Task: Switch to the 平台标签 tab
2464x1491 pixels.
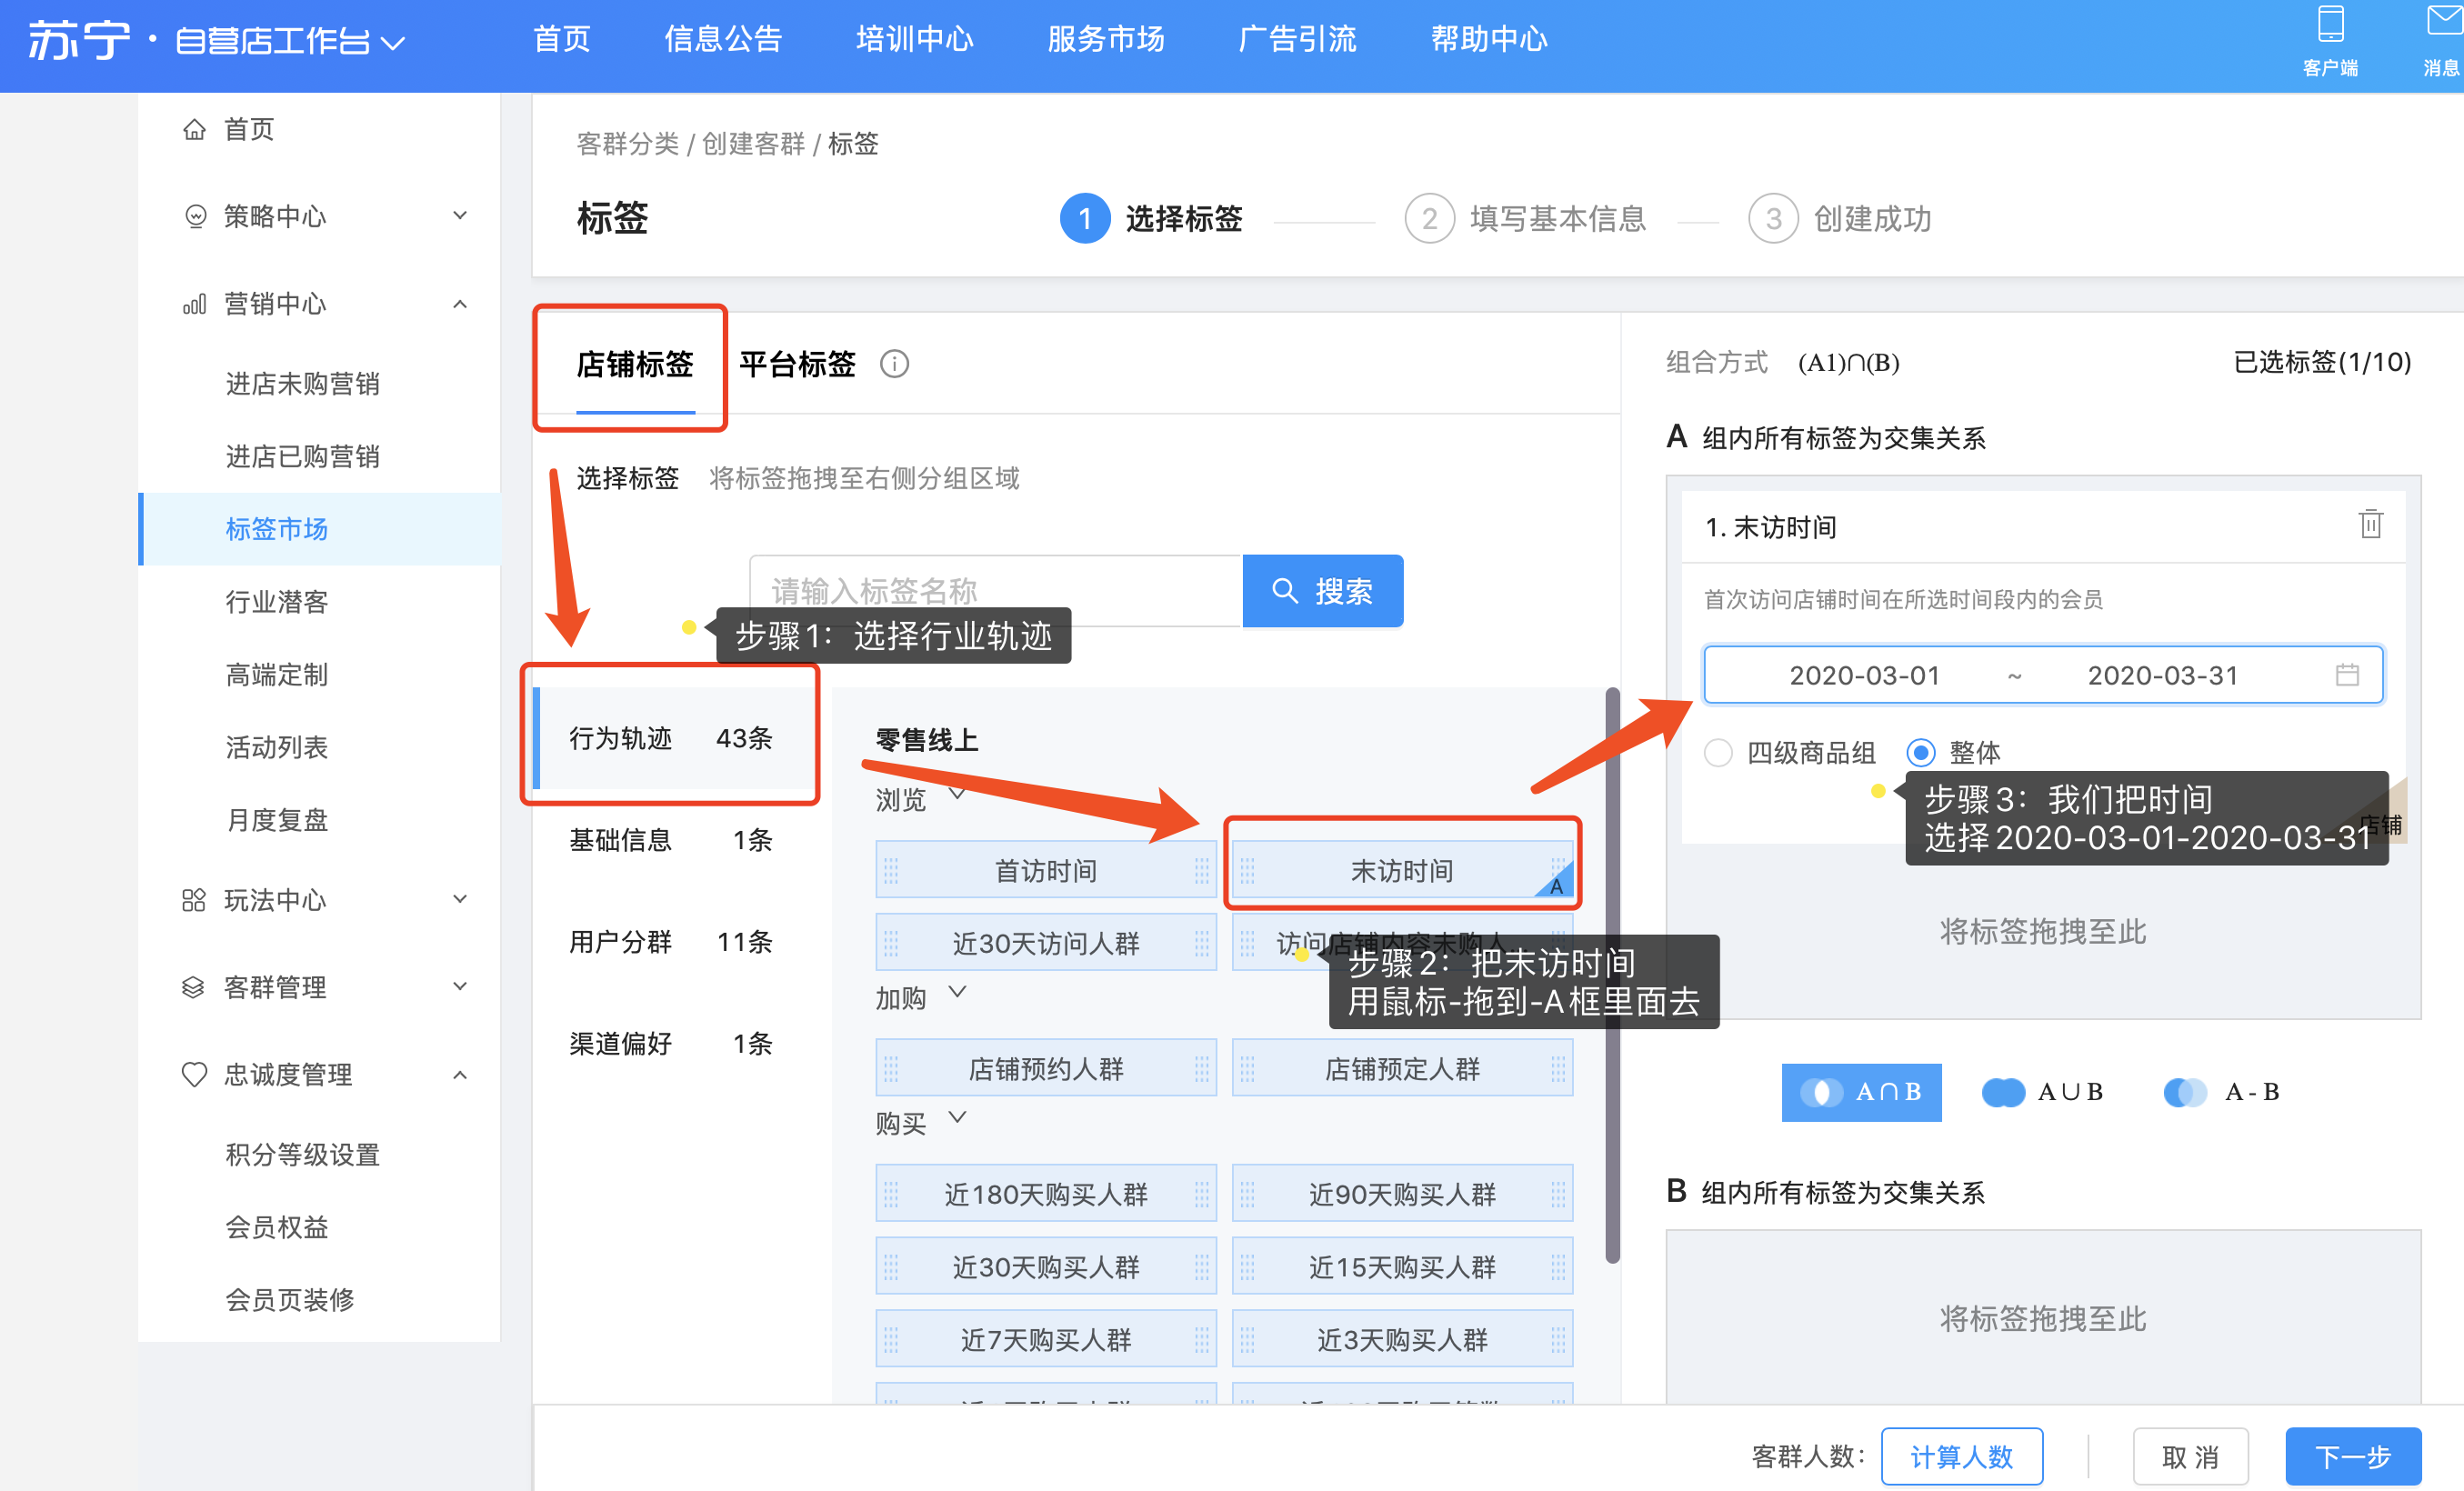Action: [x=797, y=364]
